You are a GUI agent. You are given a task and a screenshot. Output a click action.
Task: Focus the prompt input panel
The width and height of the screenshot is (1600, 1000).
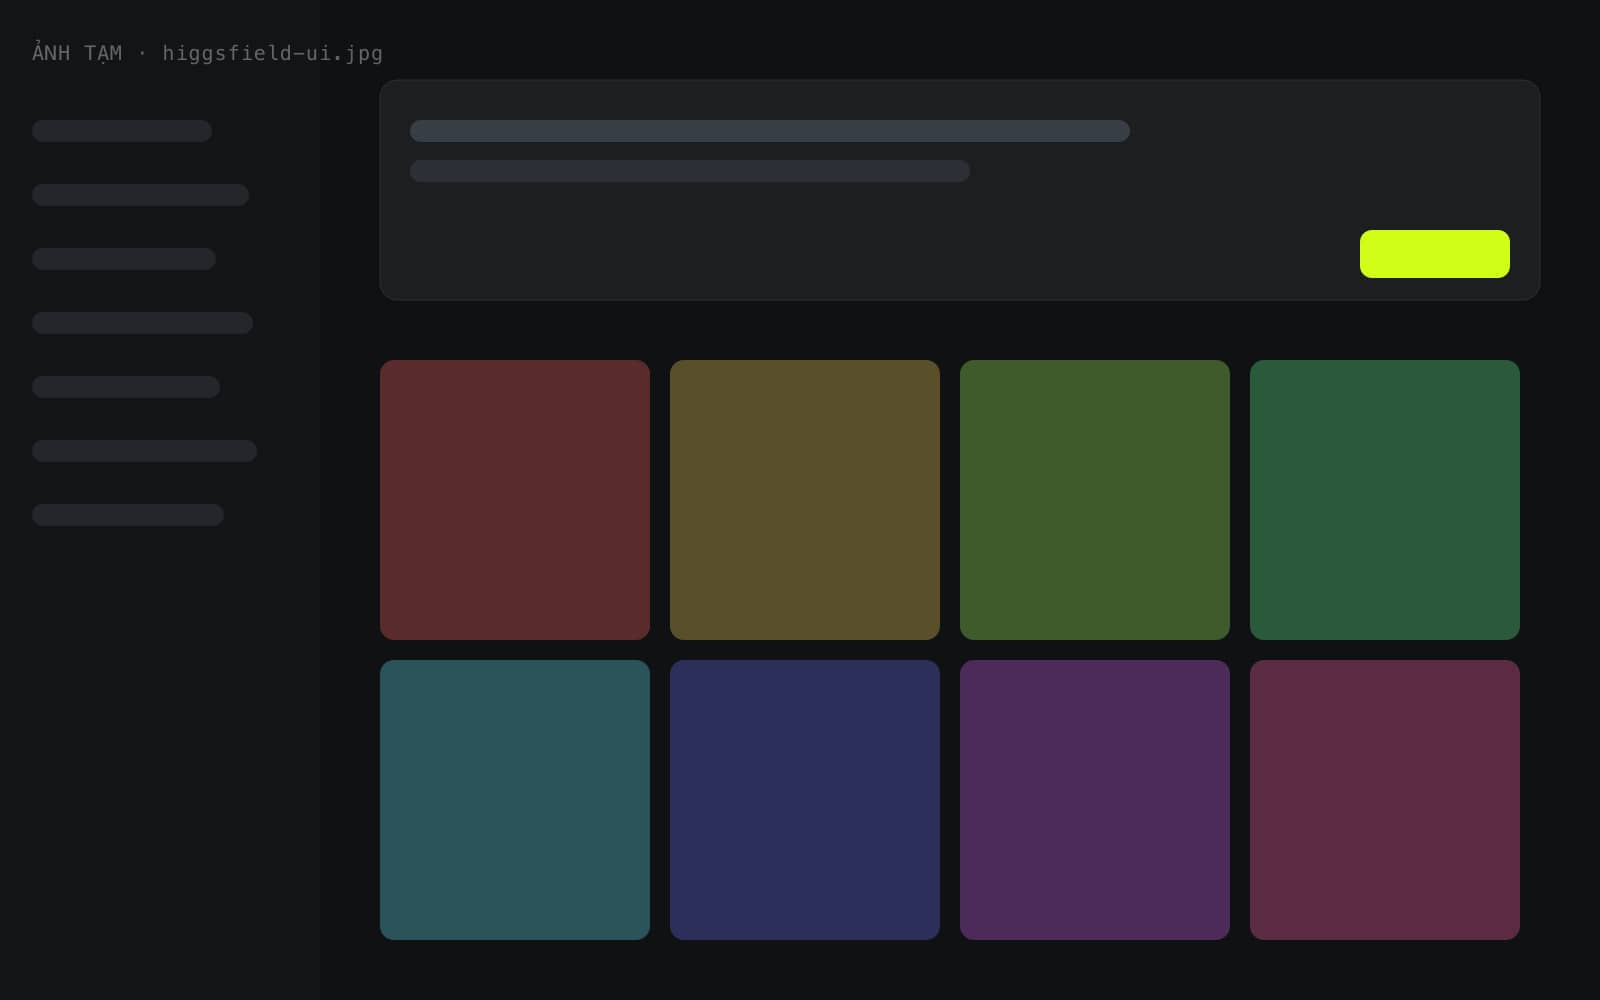(x=960, y=190)
